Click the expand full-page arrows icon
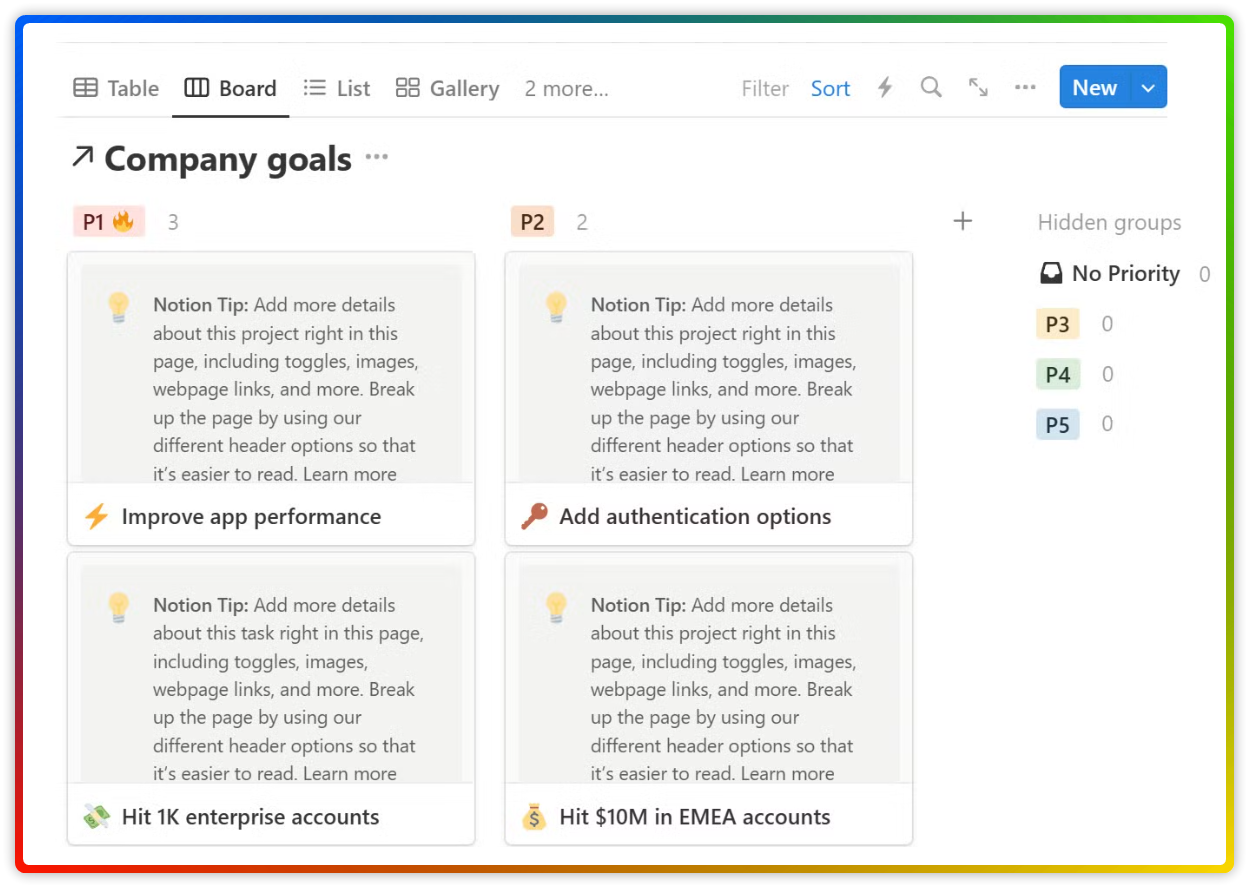1249x888 pixels. 978,88
